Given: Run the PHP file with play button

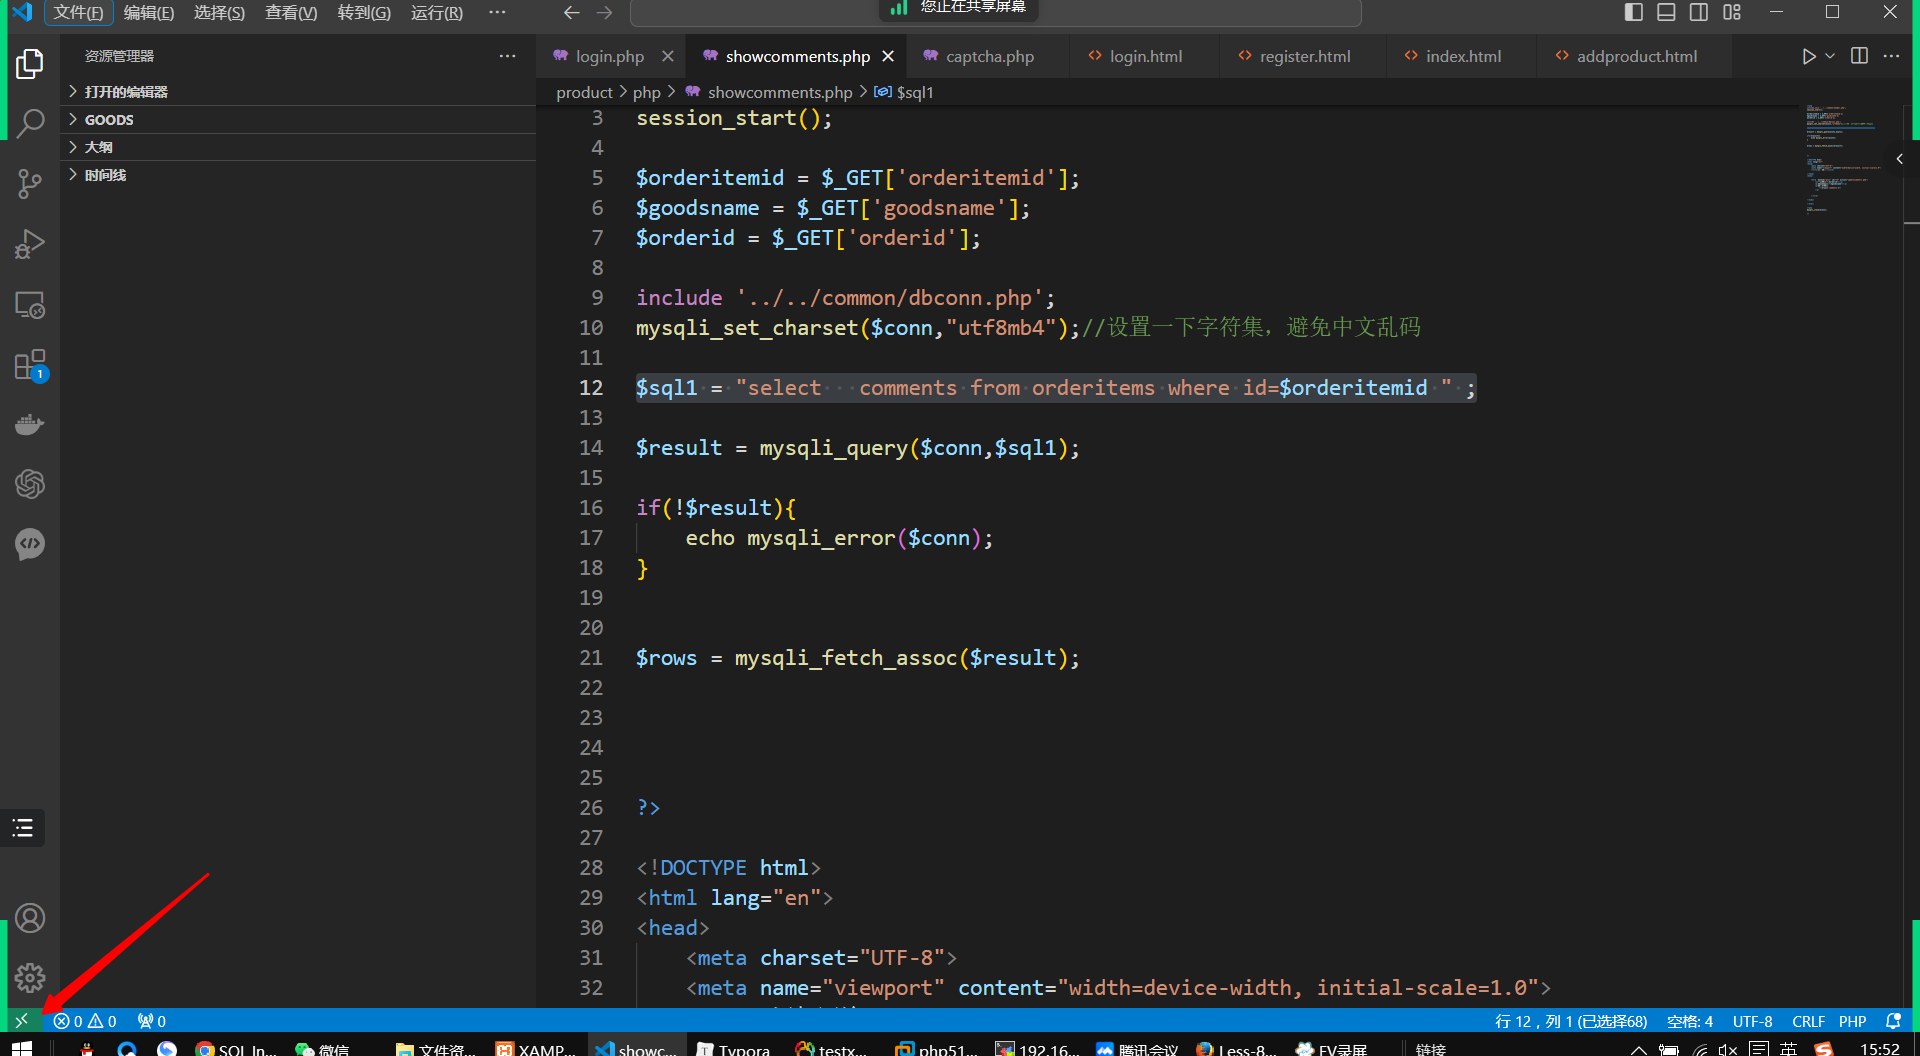Looking at the screenshot, I should click(x=1808, y=56).
